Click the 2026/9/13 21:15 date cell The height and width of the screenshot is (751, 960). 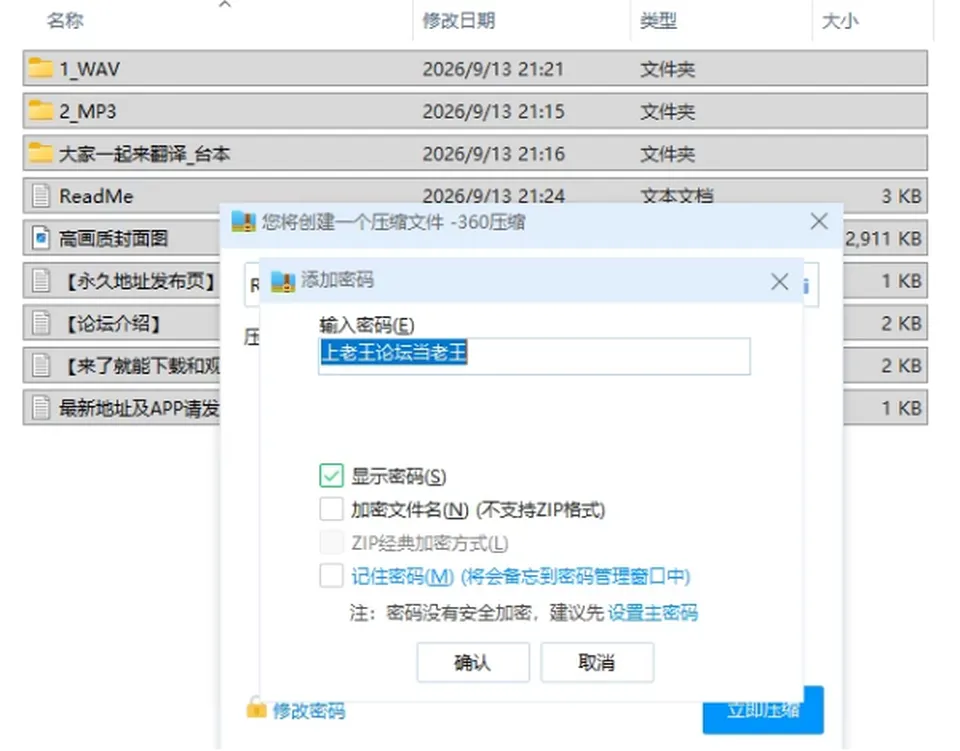coord(493,111)
